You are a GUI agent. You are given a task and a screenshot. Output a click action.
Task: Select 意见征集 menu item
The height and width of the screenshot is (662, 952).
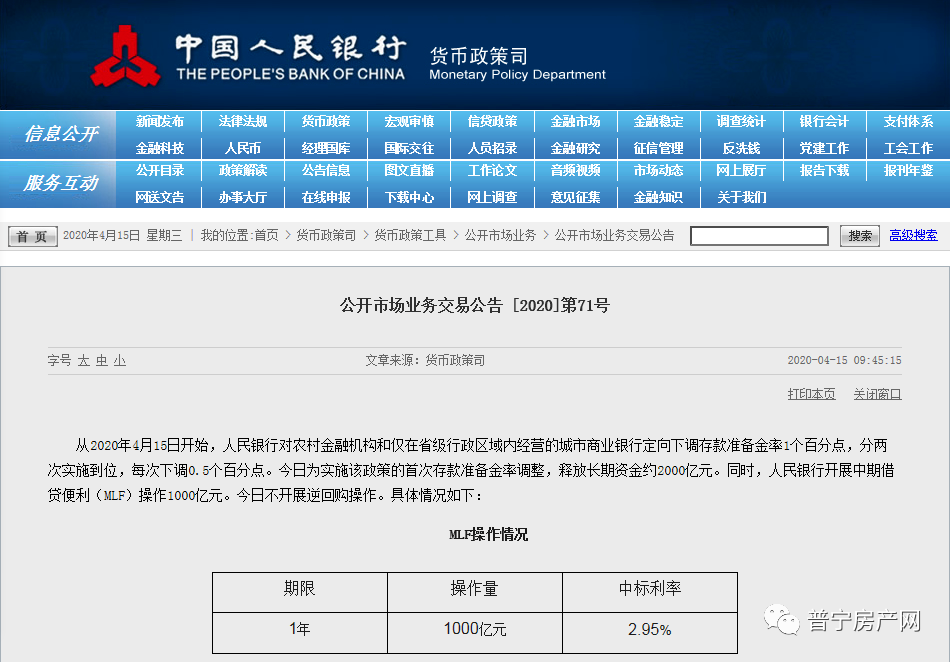point(576,197)
